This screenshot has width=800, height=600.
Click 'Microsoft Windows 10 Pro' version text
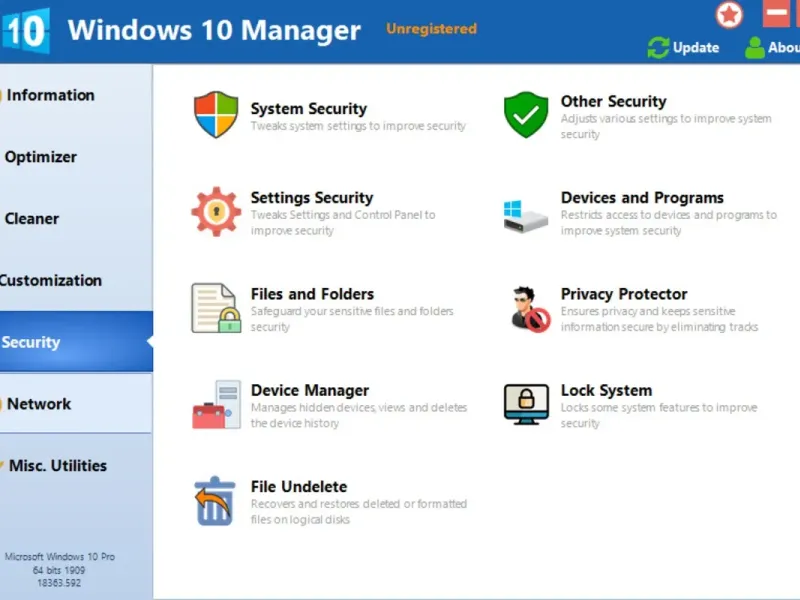[60, 557]
